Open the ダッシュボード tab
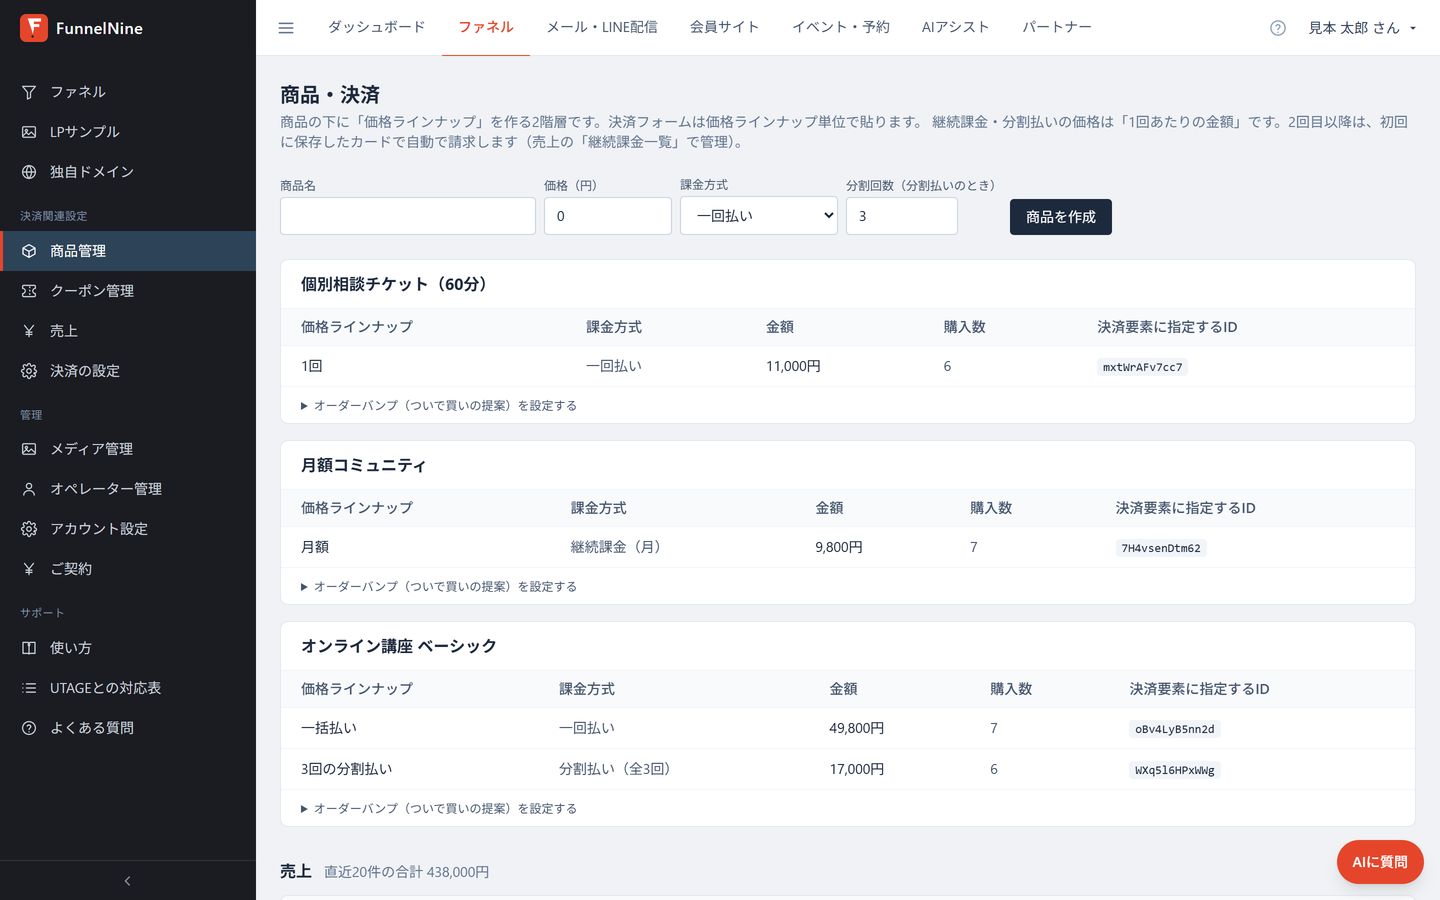The image size is (1440, 900). (x=377, y=27)
